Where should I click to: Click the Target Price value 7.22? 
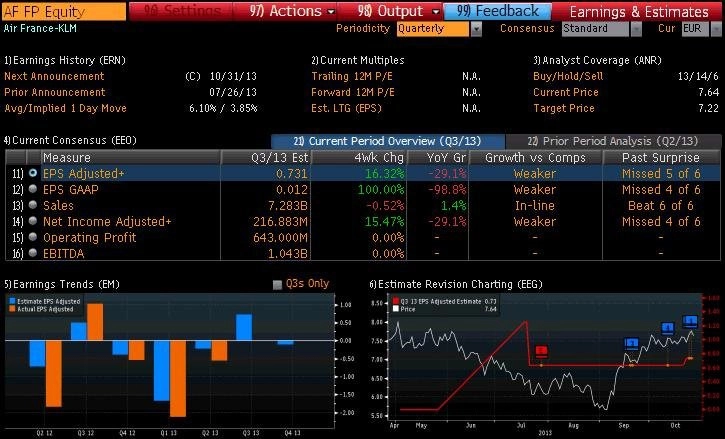pos(708,108)
